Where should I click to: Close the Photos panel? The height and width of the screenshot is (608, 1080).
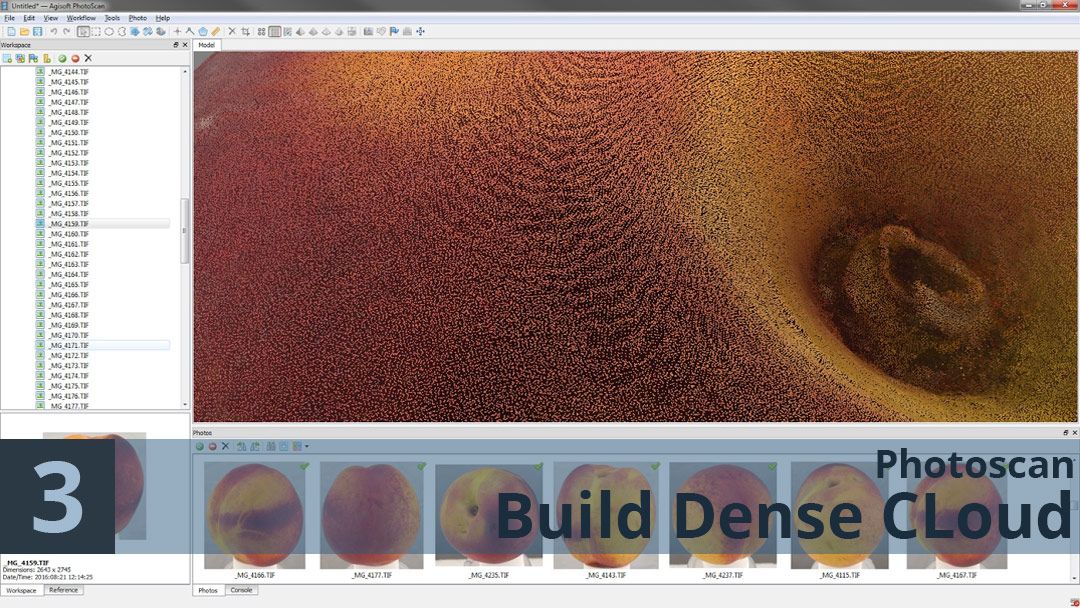pyautogui.click(x=1074, y=432)
